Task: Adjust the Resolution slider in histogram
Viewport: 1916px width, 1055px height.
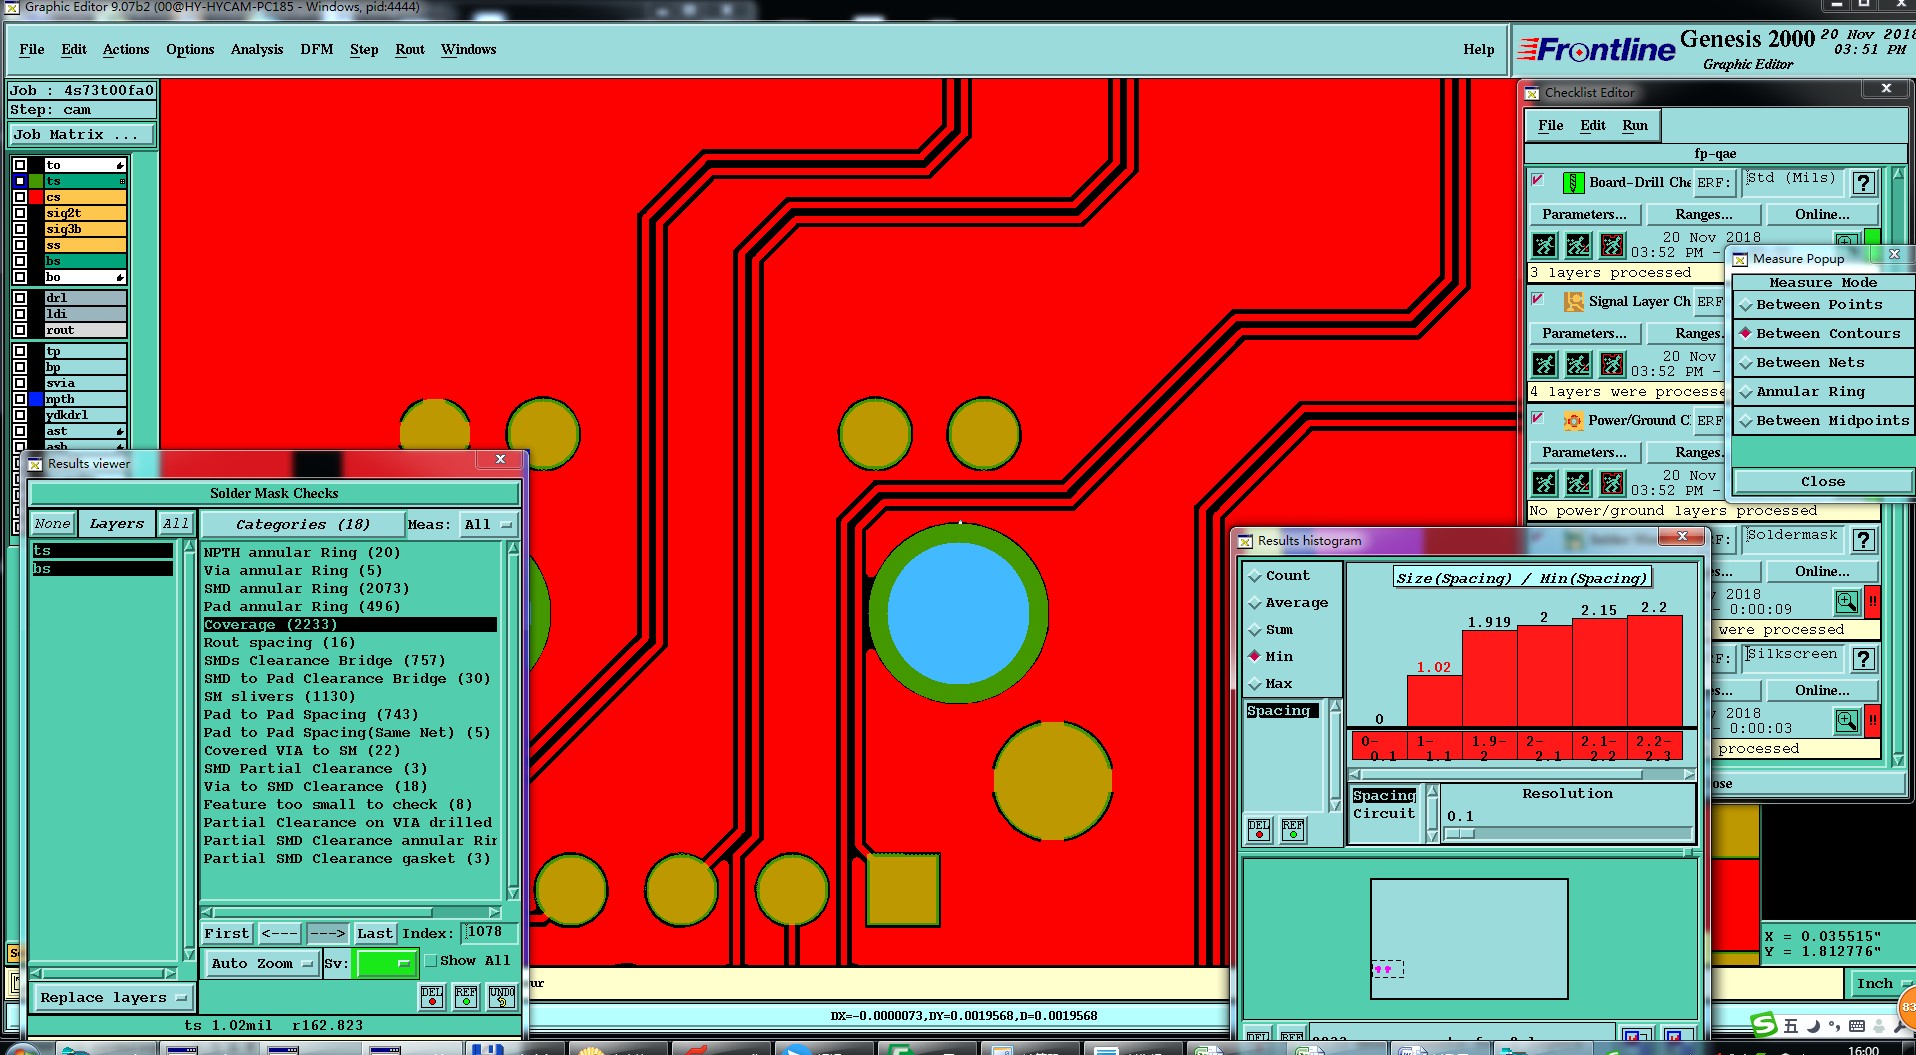Action: tap(1459, 833)
